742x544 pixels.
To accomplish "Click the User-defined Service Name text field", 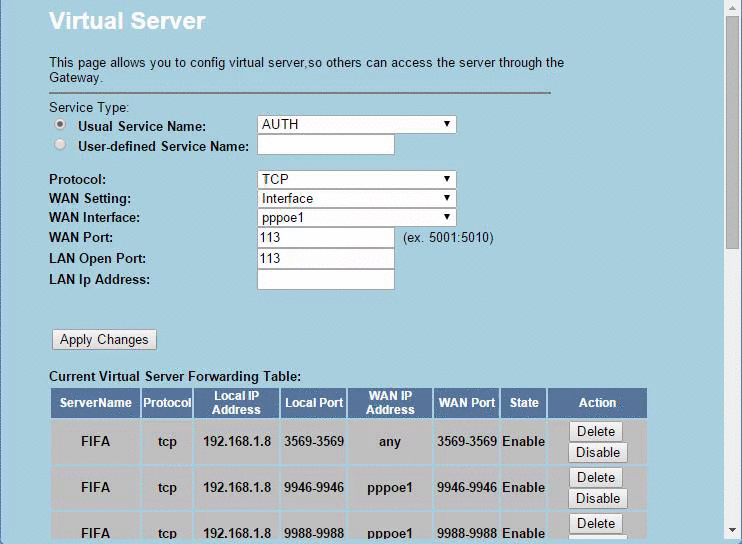I will (x=326, y=145).
